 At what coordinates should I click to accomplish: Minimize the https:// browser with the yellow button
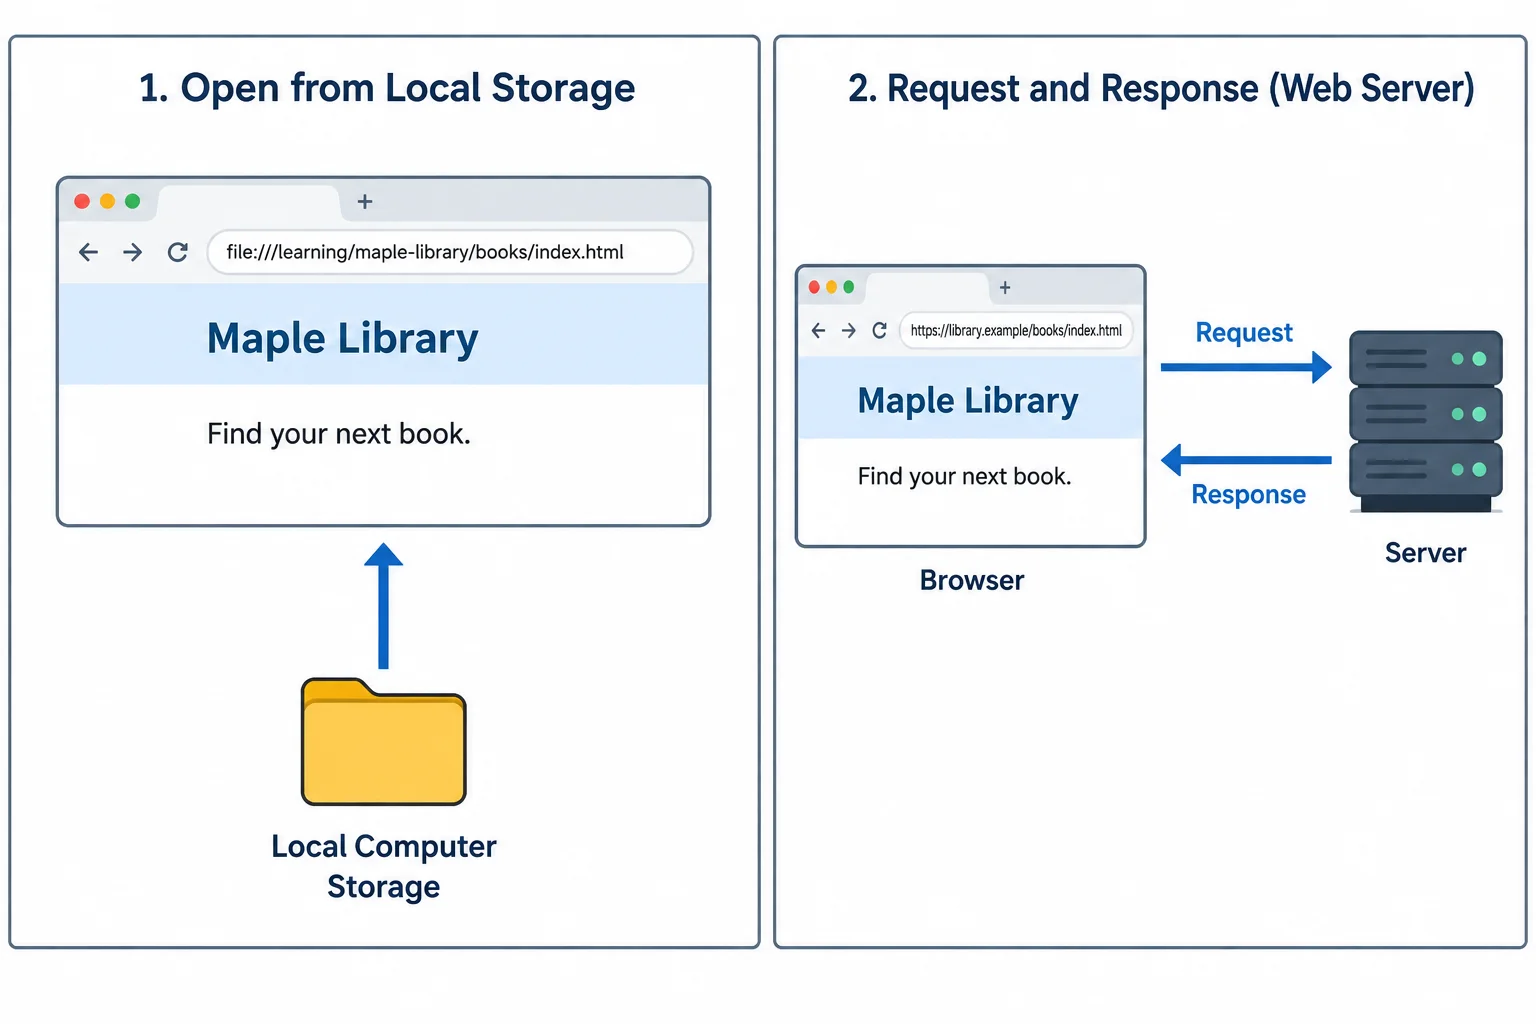coord(831,287)
